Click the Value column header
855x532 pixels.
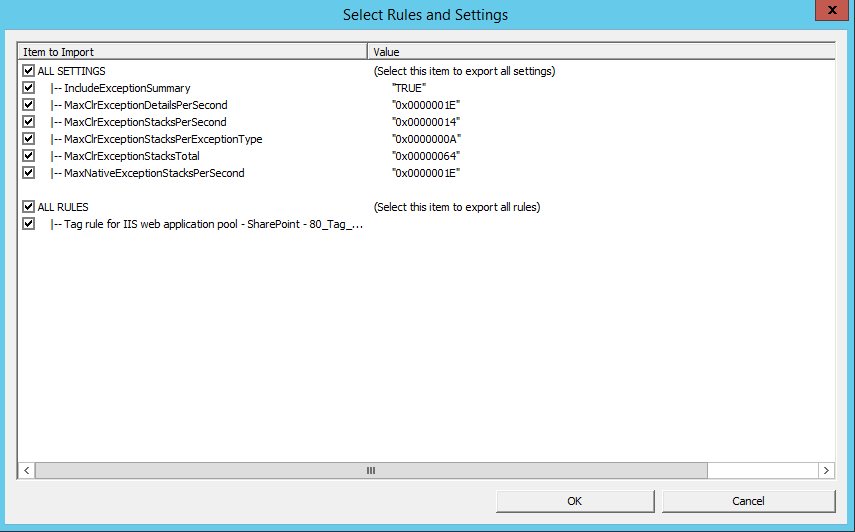[x=600, y=51]
